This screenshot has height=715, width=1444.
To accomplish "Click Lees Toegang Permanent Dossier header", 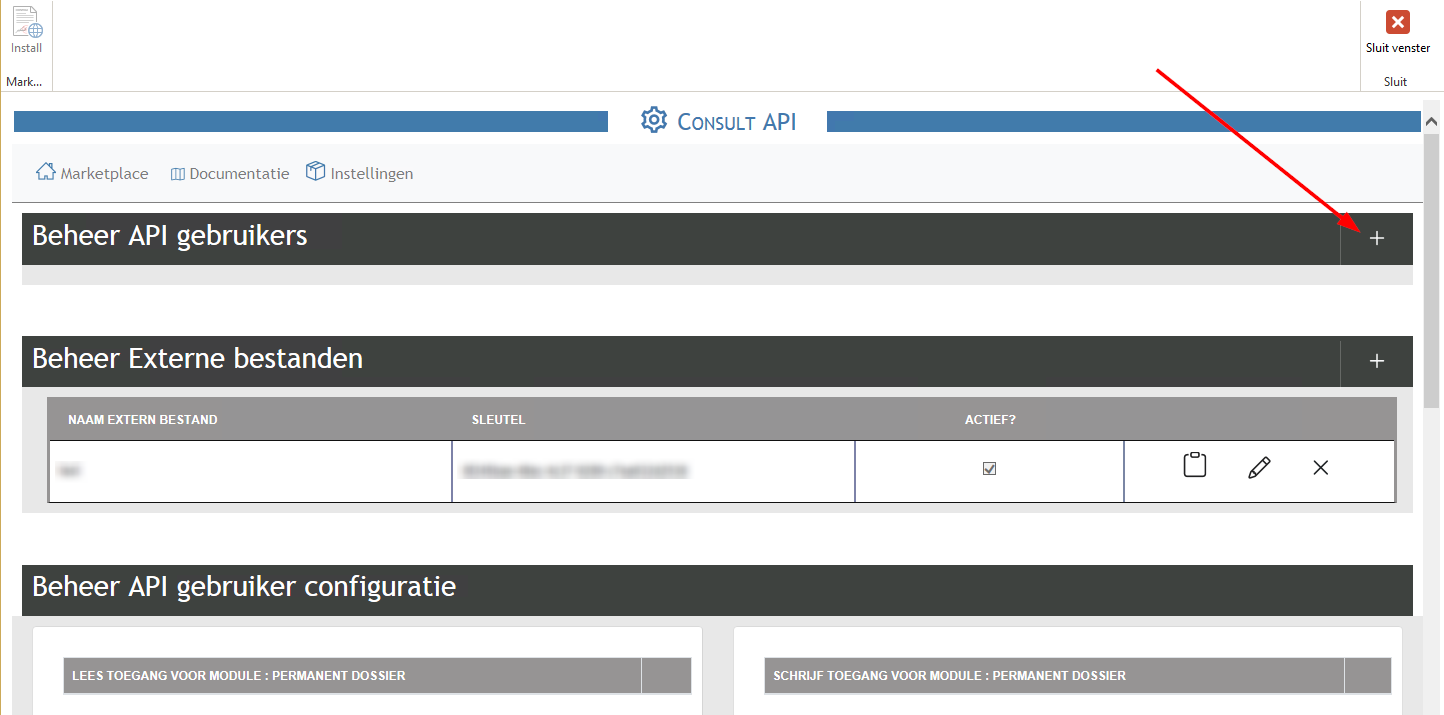I will click(x=238, y=676).
